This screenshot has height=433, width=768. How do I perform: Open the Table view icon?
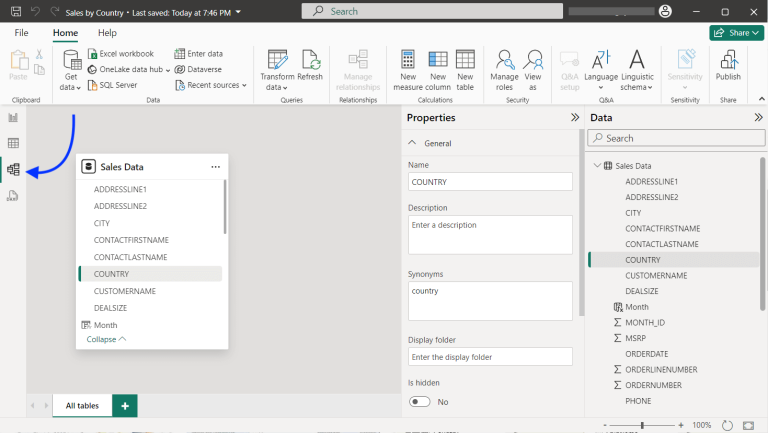(13, 143)
